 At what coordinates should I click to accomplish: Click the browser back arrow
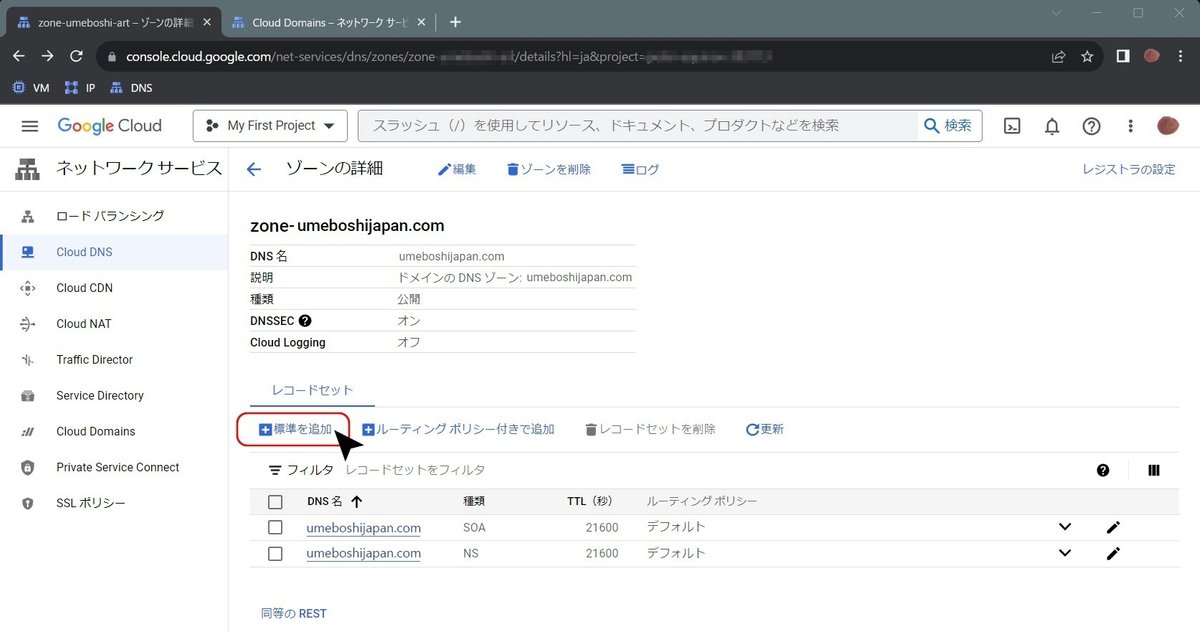18,57
